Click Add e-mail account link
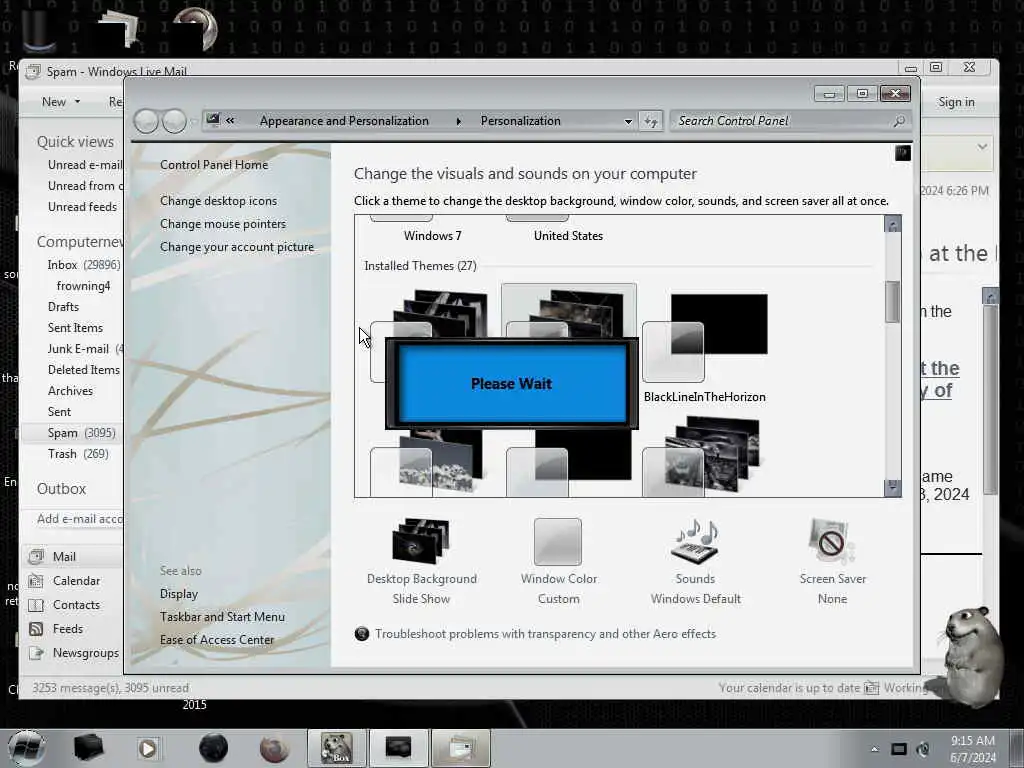This screenshot has width=1024, height=768. pyautogui.click(x=80, y=519)
